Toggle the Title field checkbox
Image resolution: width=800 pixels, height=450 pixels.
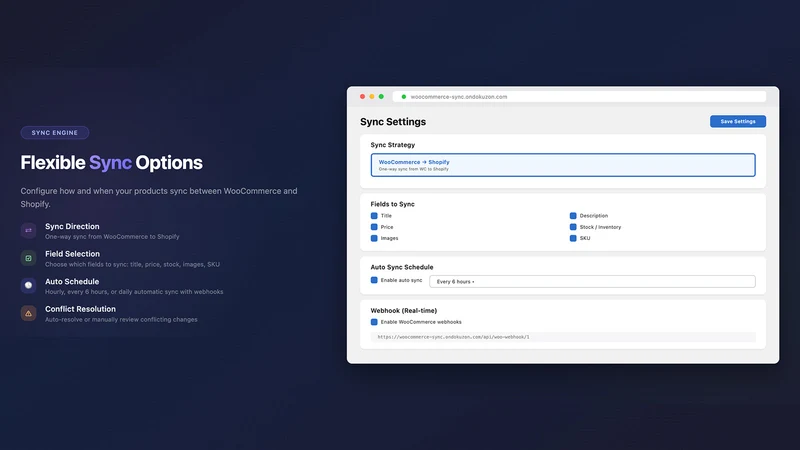(374, 216)
